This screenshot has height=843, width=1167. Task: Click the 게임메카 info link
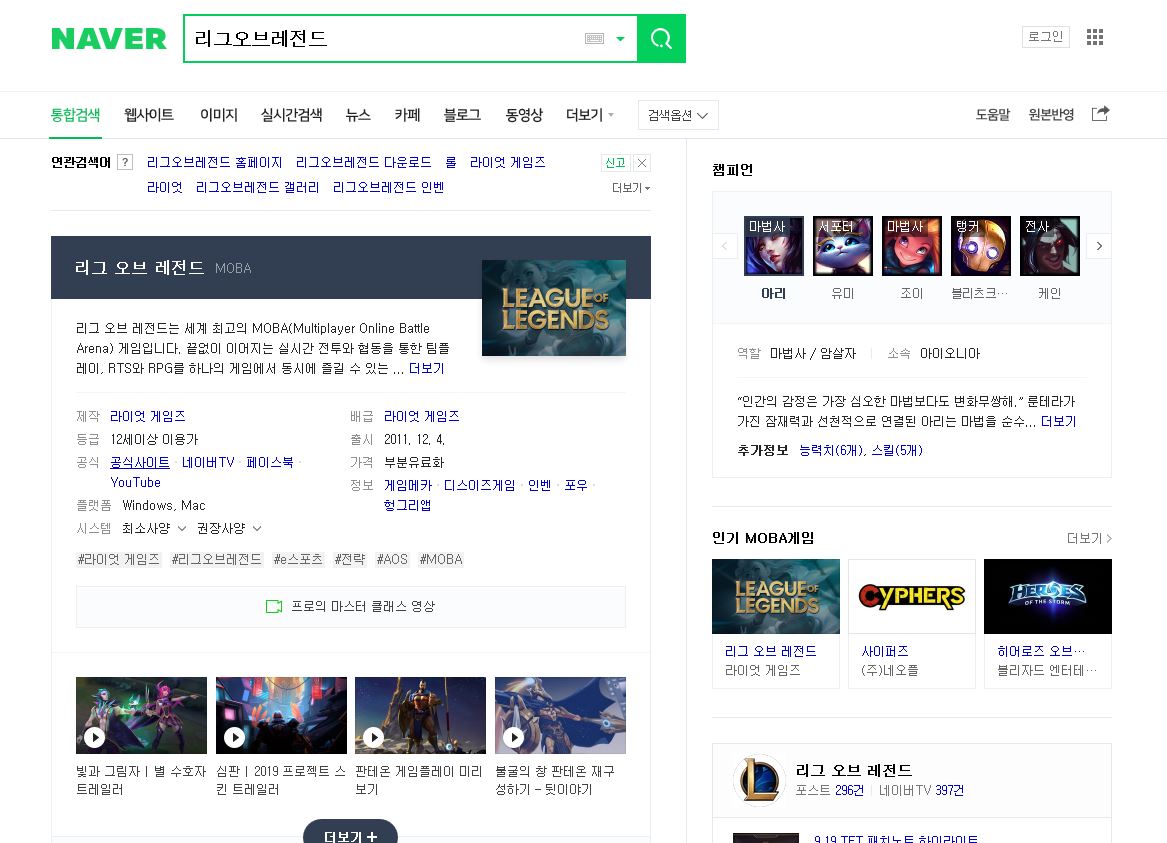[x=408, y=486]
